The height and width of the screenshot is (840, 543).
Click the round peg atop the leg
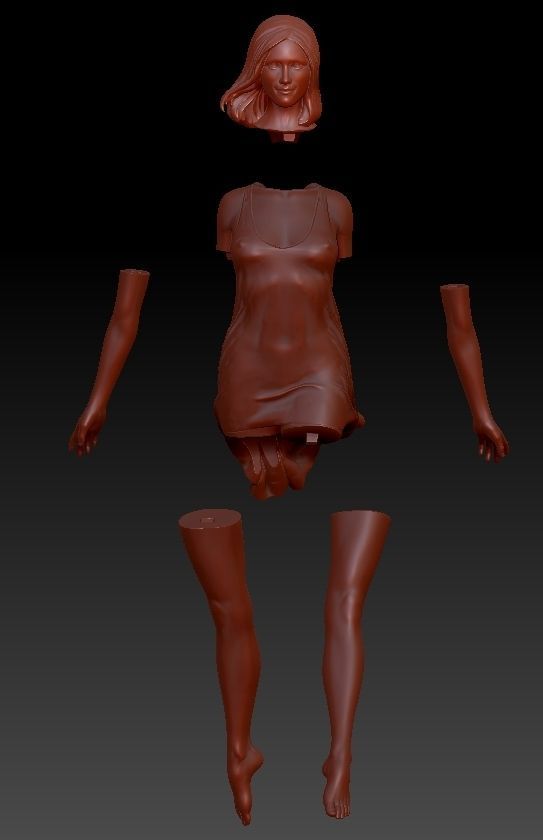[x=209, y=520]
